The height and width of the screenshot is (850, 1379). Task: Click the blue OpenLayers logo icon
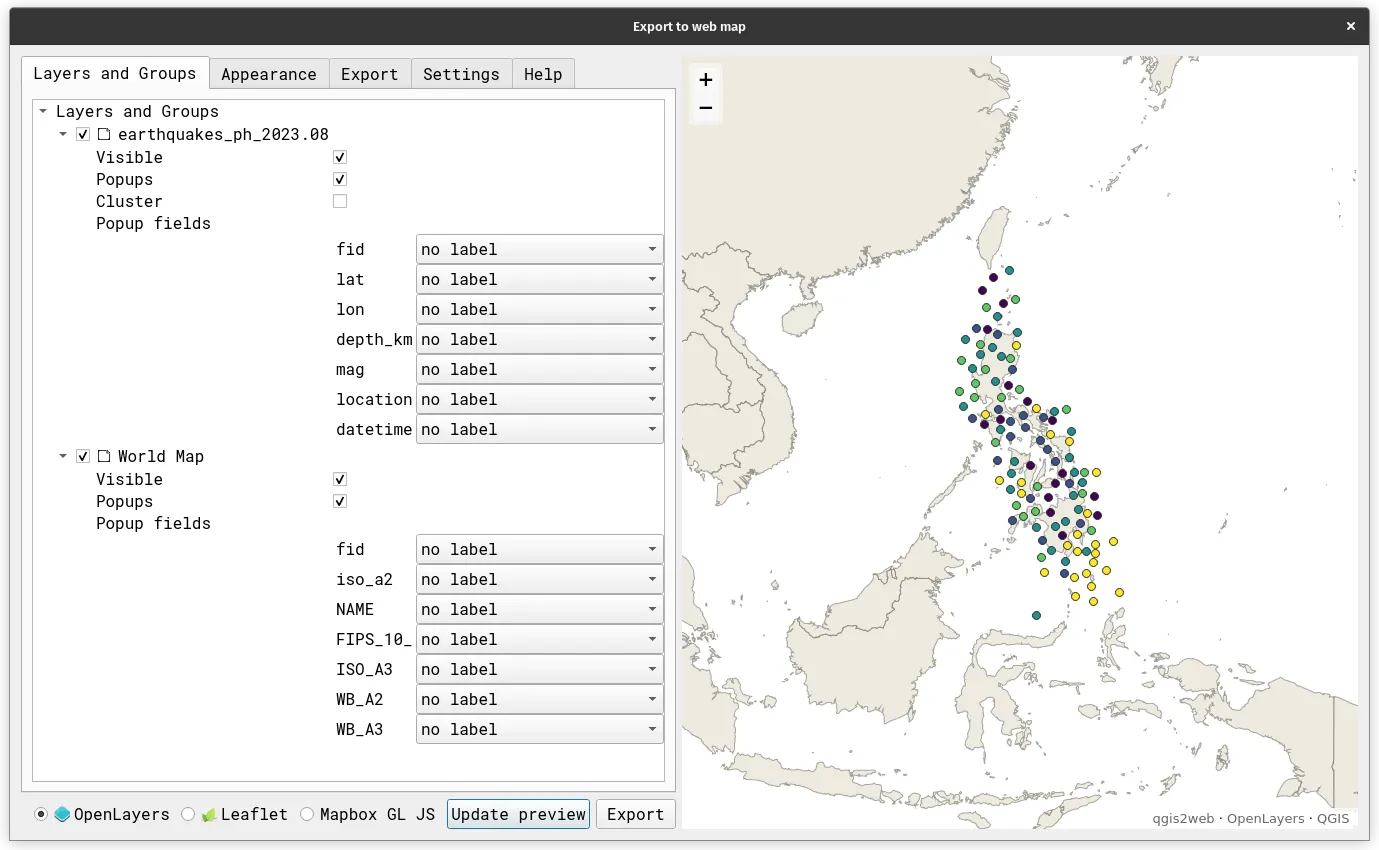(x=62, y=814)
